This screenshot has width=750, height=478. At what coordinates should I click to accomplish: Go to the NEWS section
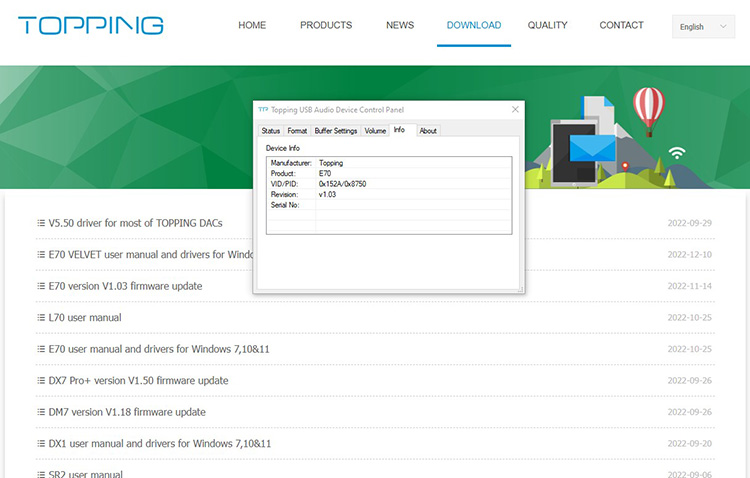tap(400, 25)
